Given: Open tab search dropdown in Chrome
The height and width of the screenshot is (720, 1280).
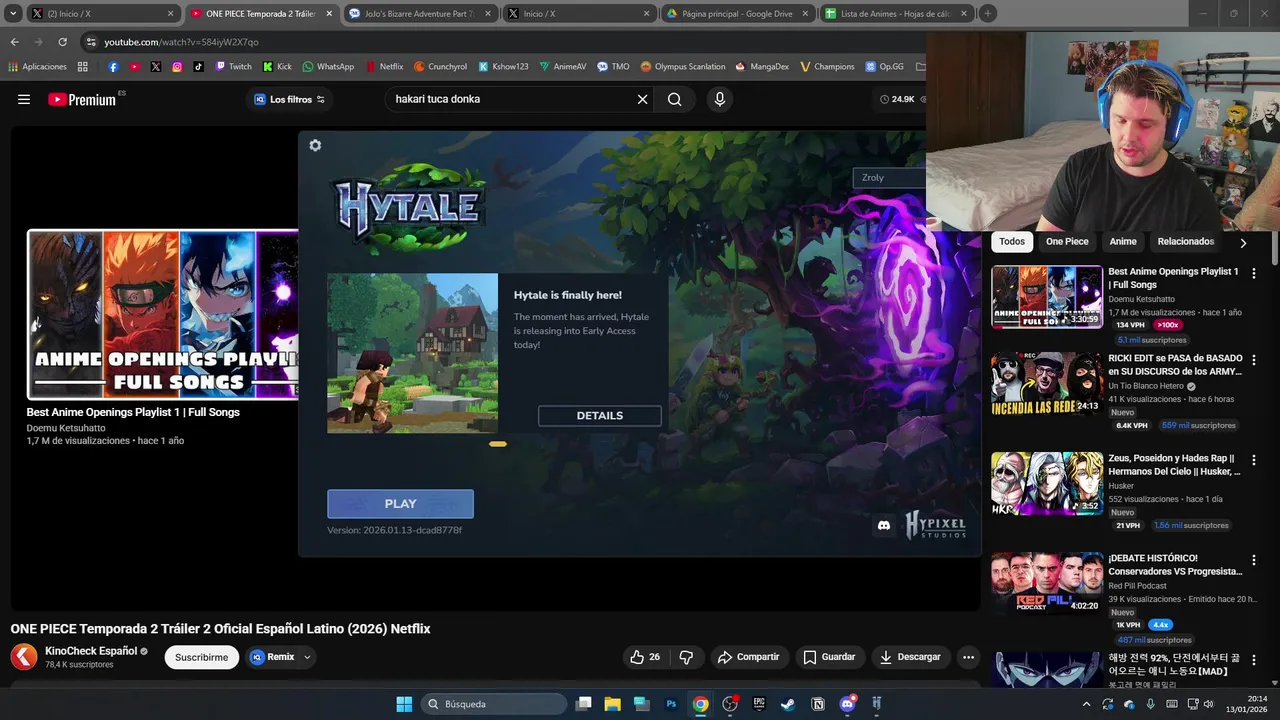Looking at the screenshot, I should coord(13,14).
